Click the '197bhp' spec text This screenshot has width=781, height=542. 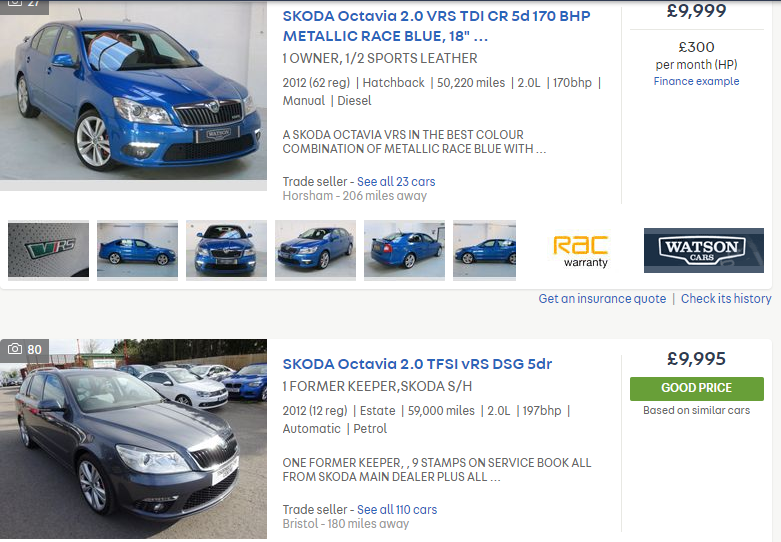pyautogui.click(x=542, y=411)
